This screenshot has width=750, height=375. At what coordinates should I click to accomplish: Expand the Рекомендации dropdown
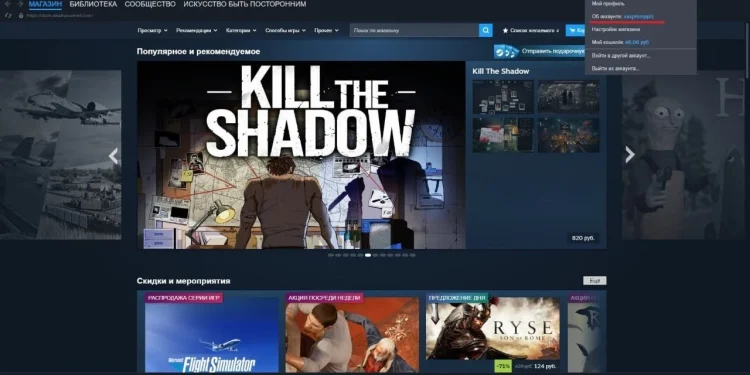(x=197, y=30)
